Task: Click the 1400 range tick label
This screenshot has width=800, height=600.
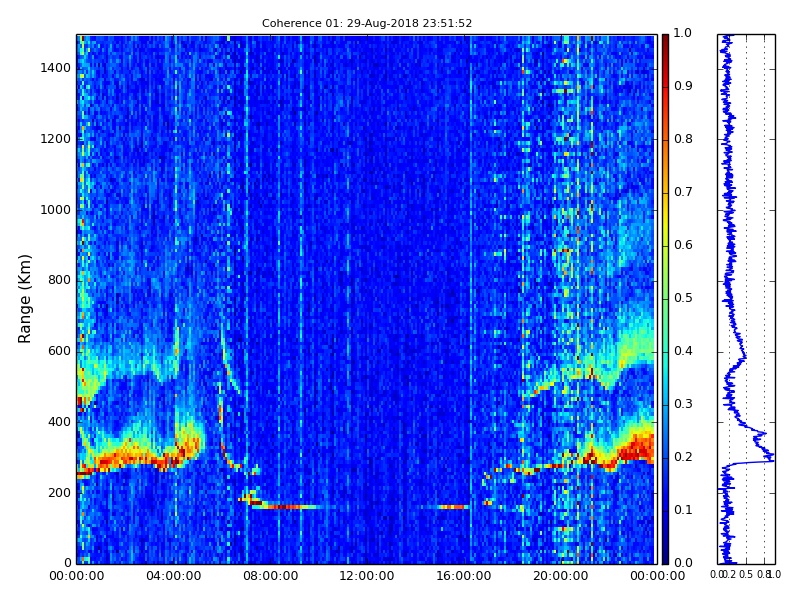Action: click(56, 68)
